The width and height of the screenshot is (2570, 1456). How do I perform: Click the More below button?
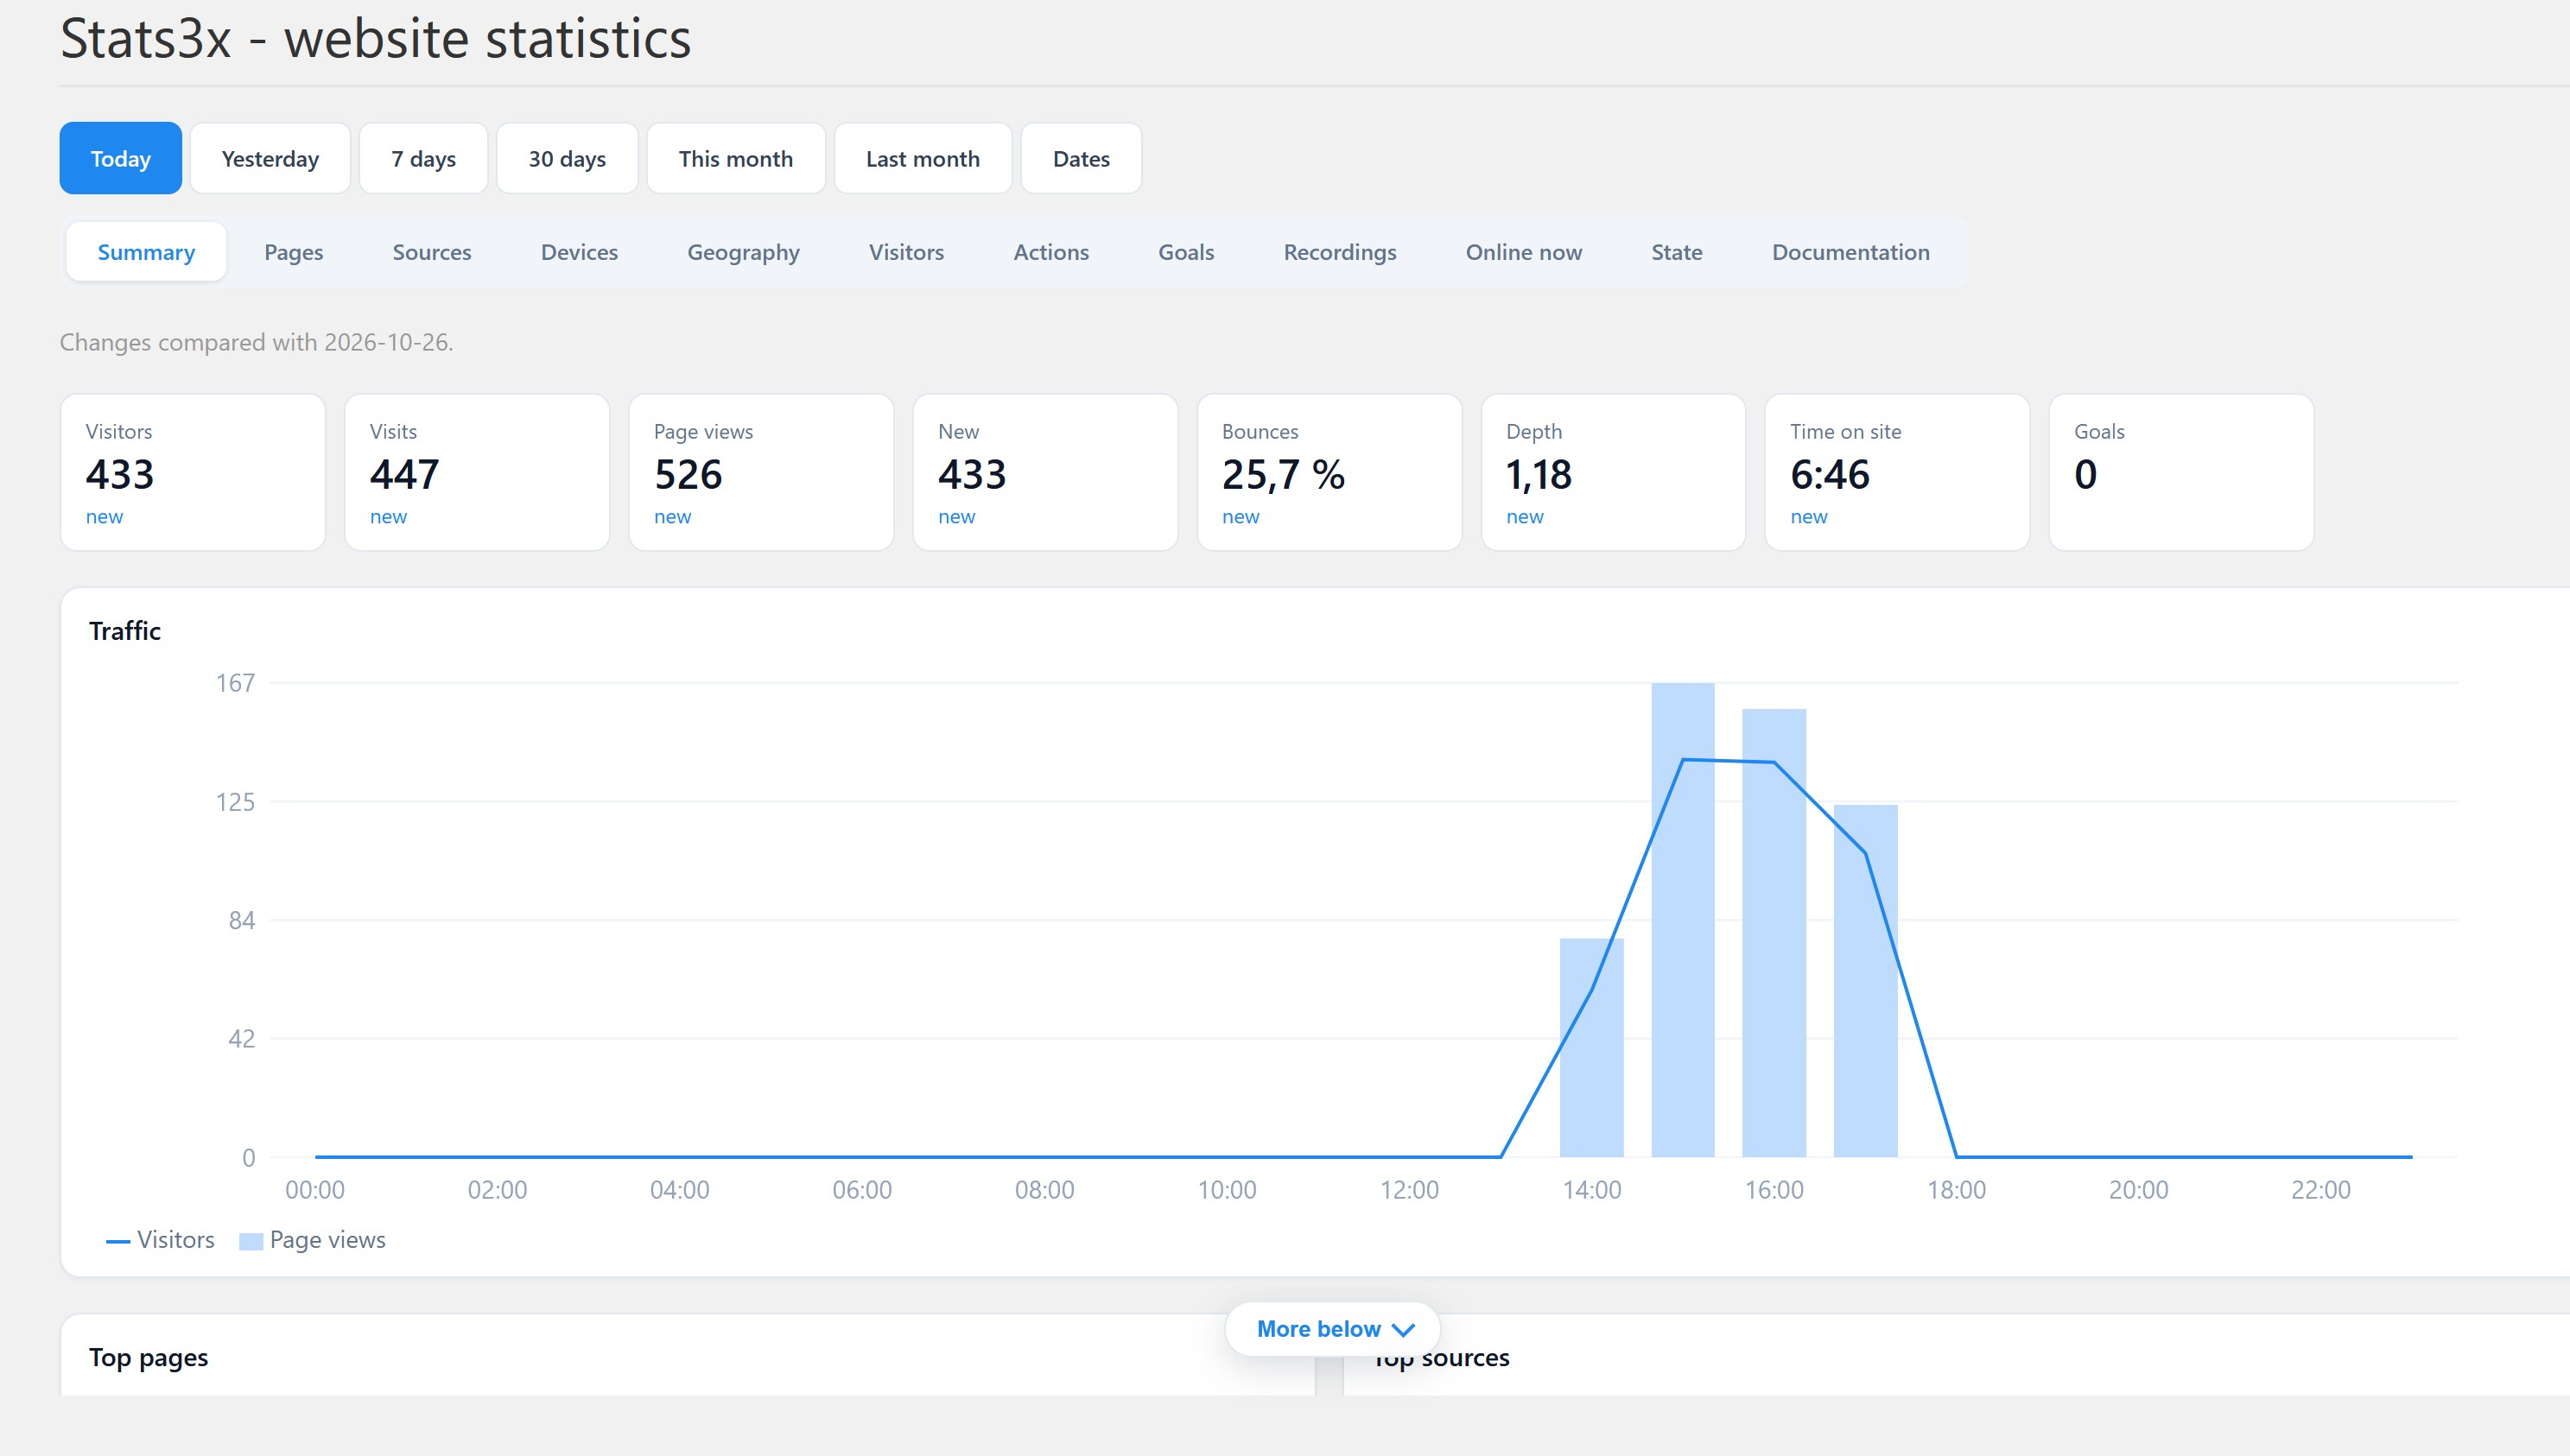[x=1333, y=1329]
